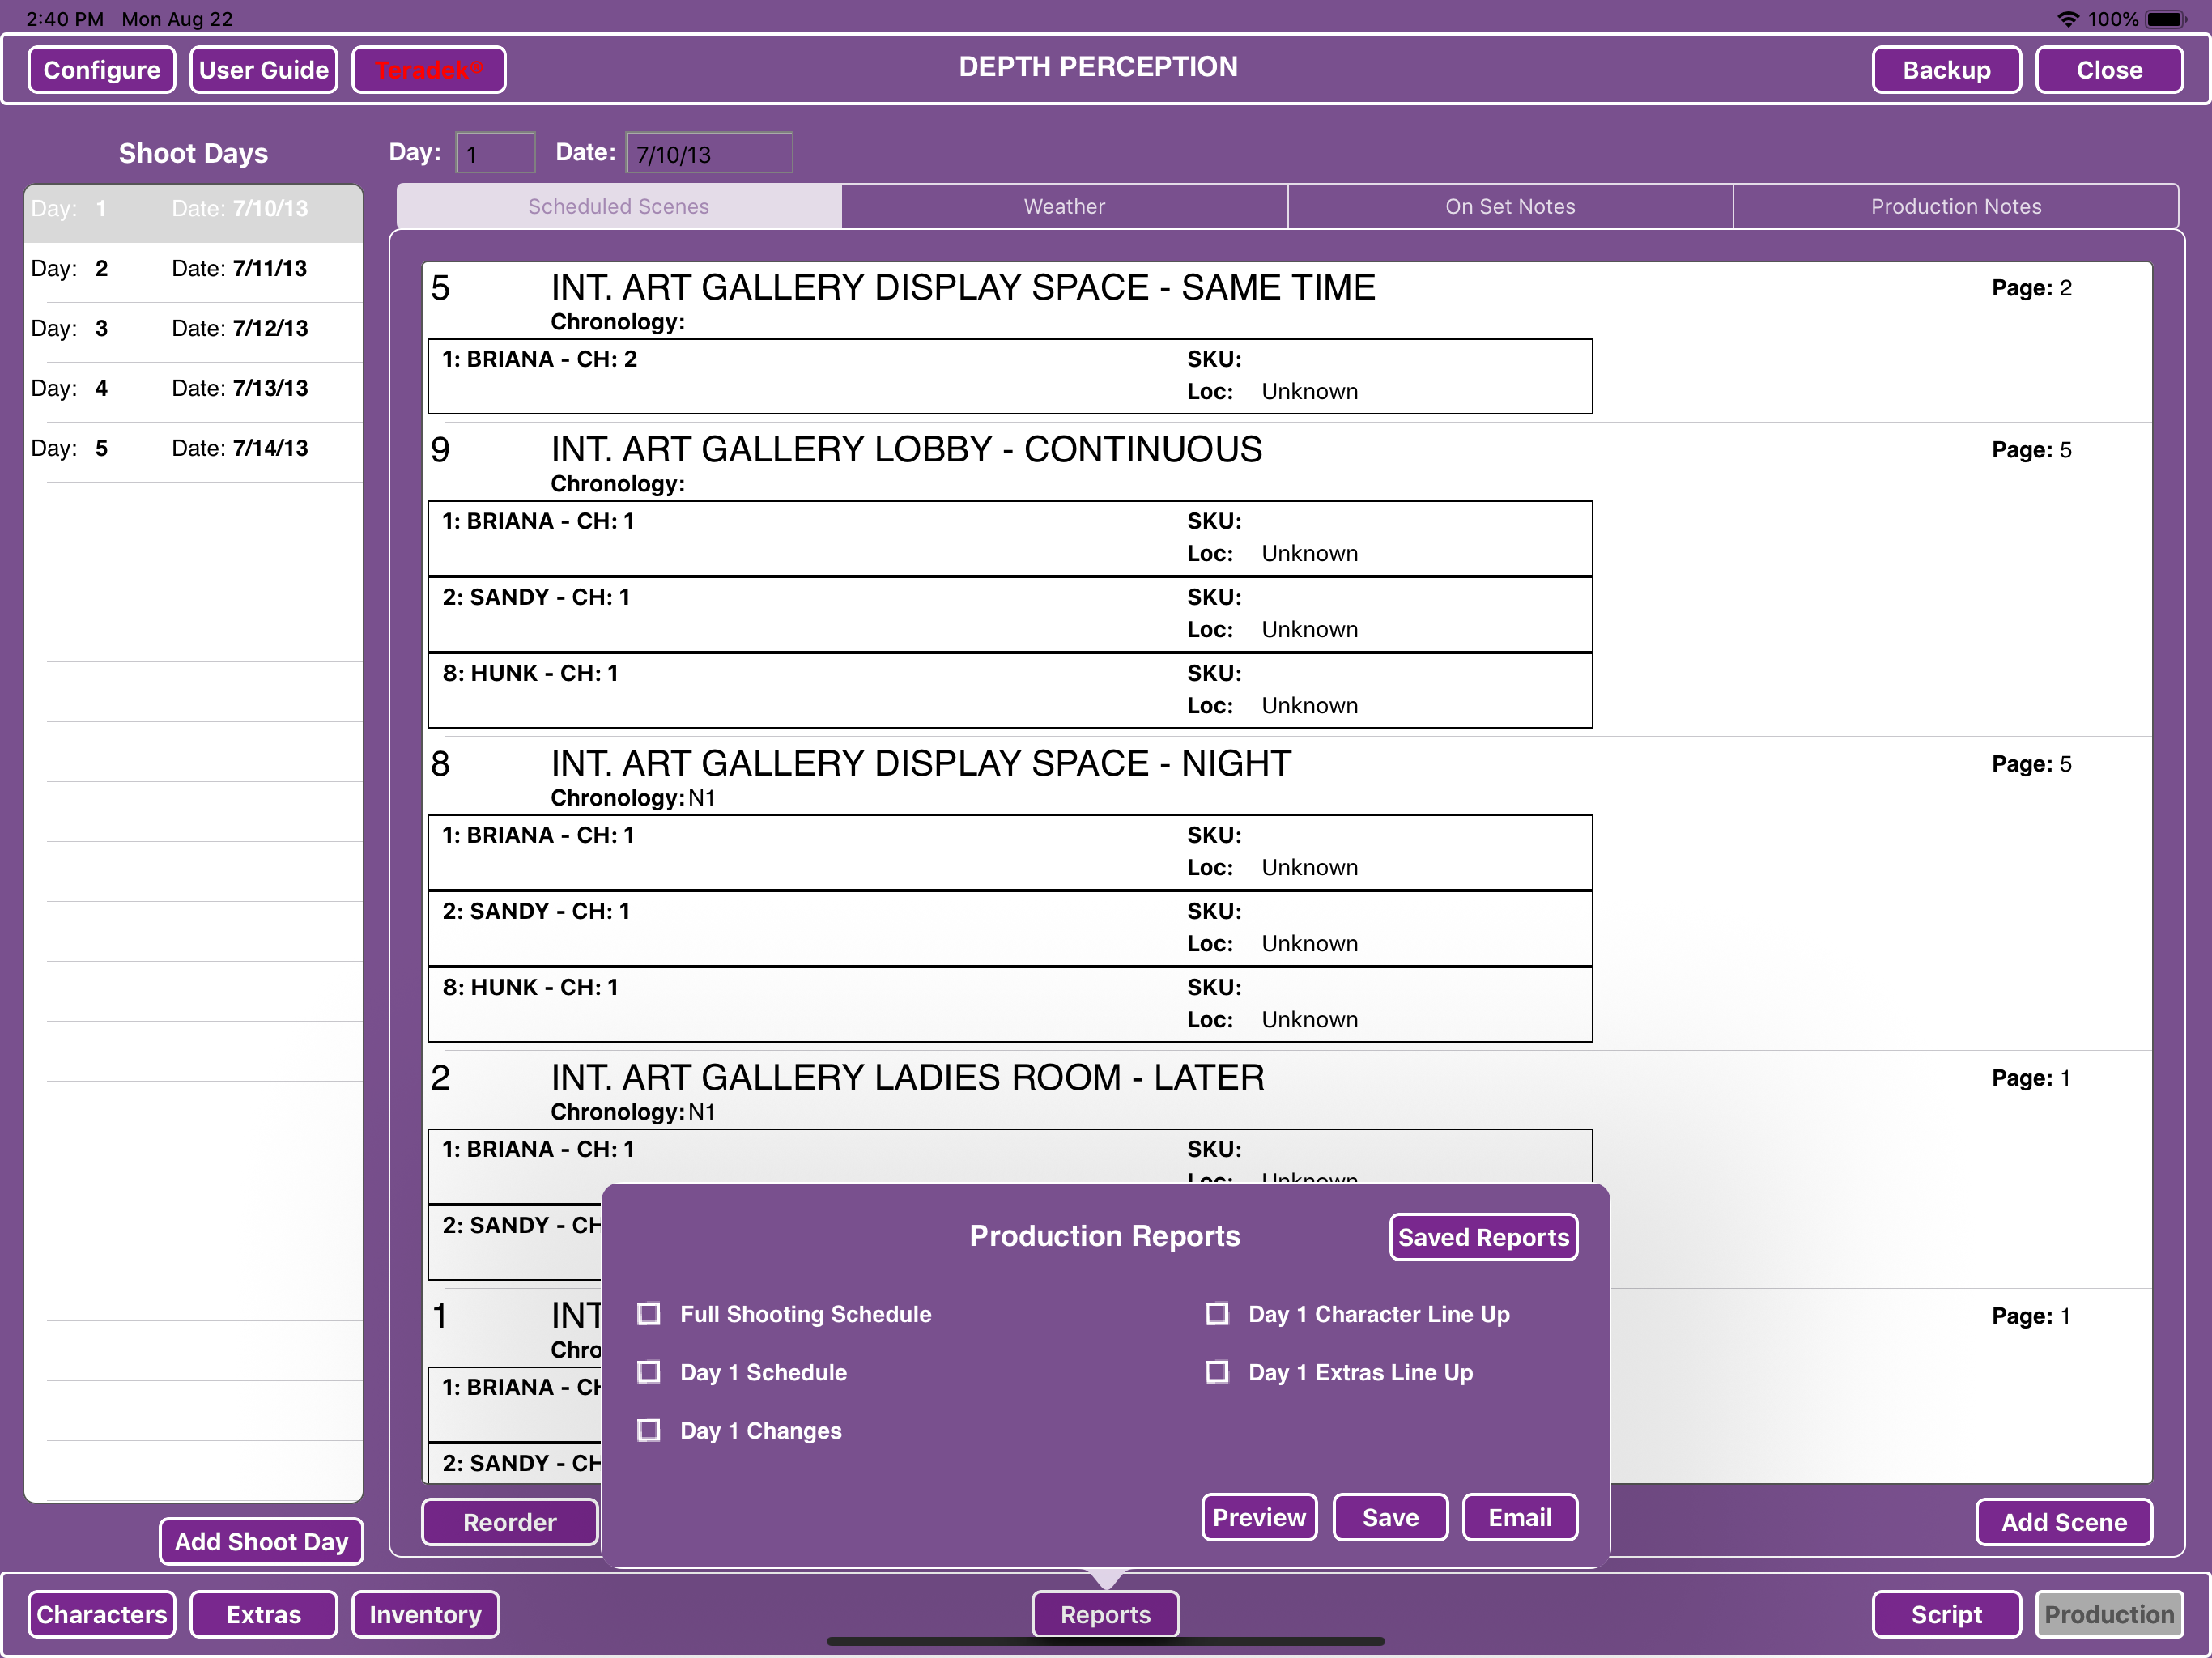Start a Backup of the project
2212x1658 pixels.
pos(1946,70)
